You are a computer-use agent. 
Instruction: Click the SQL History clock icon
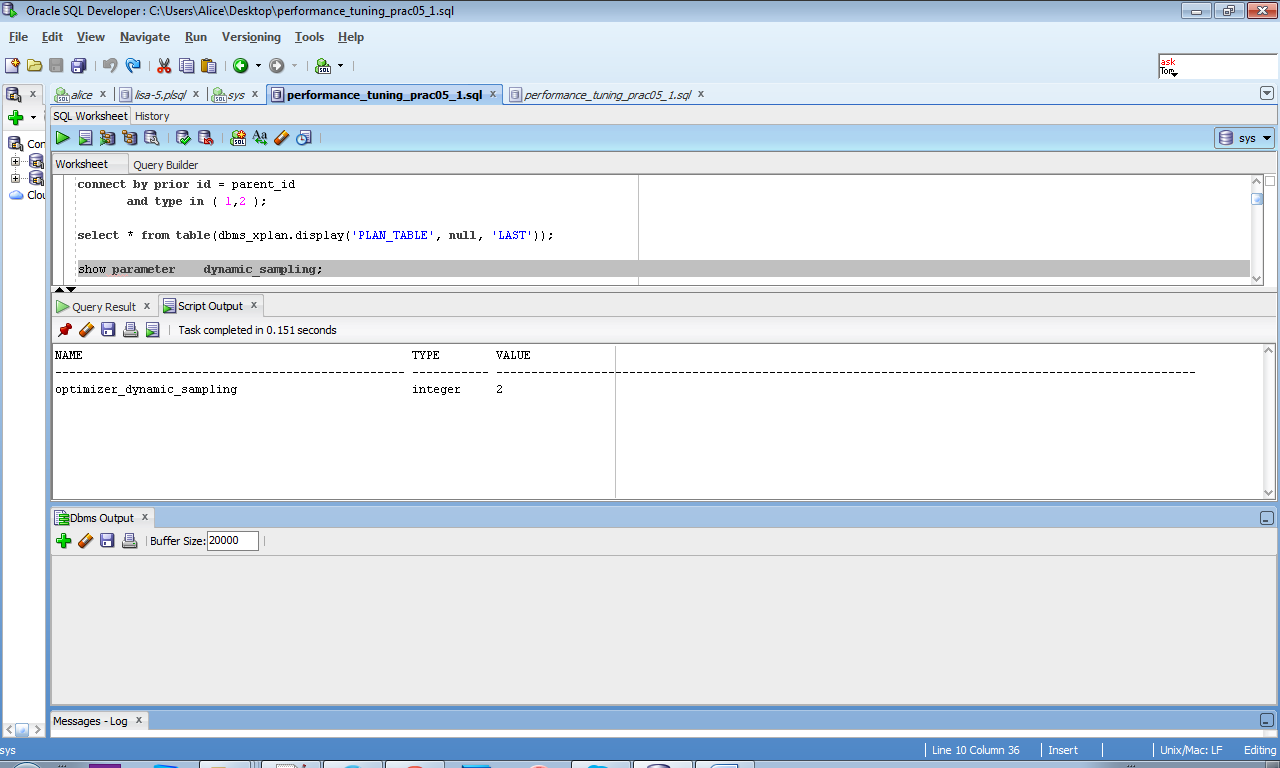point(304,138)
